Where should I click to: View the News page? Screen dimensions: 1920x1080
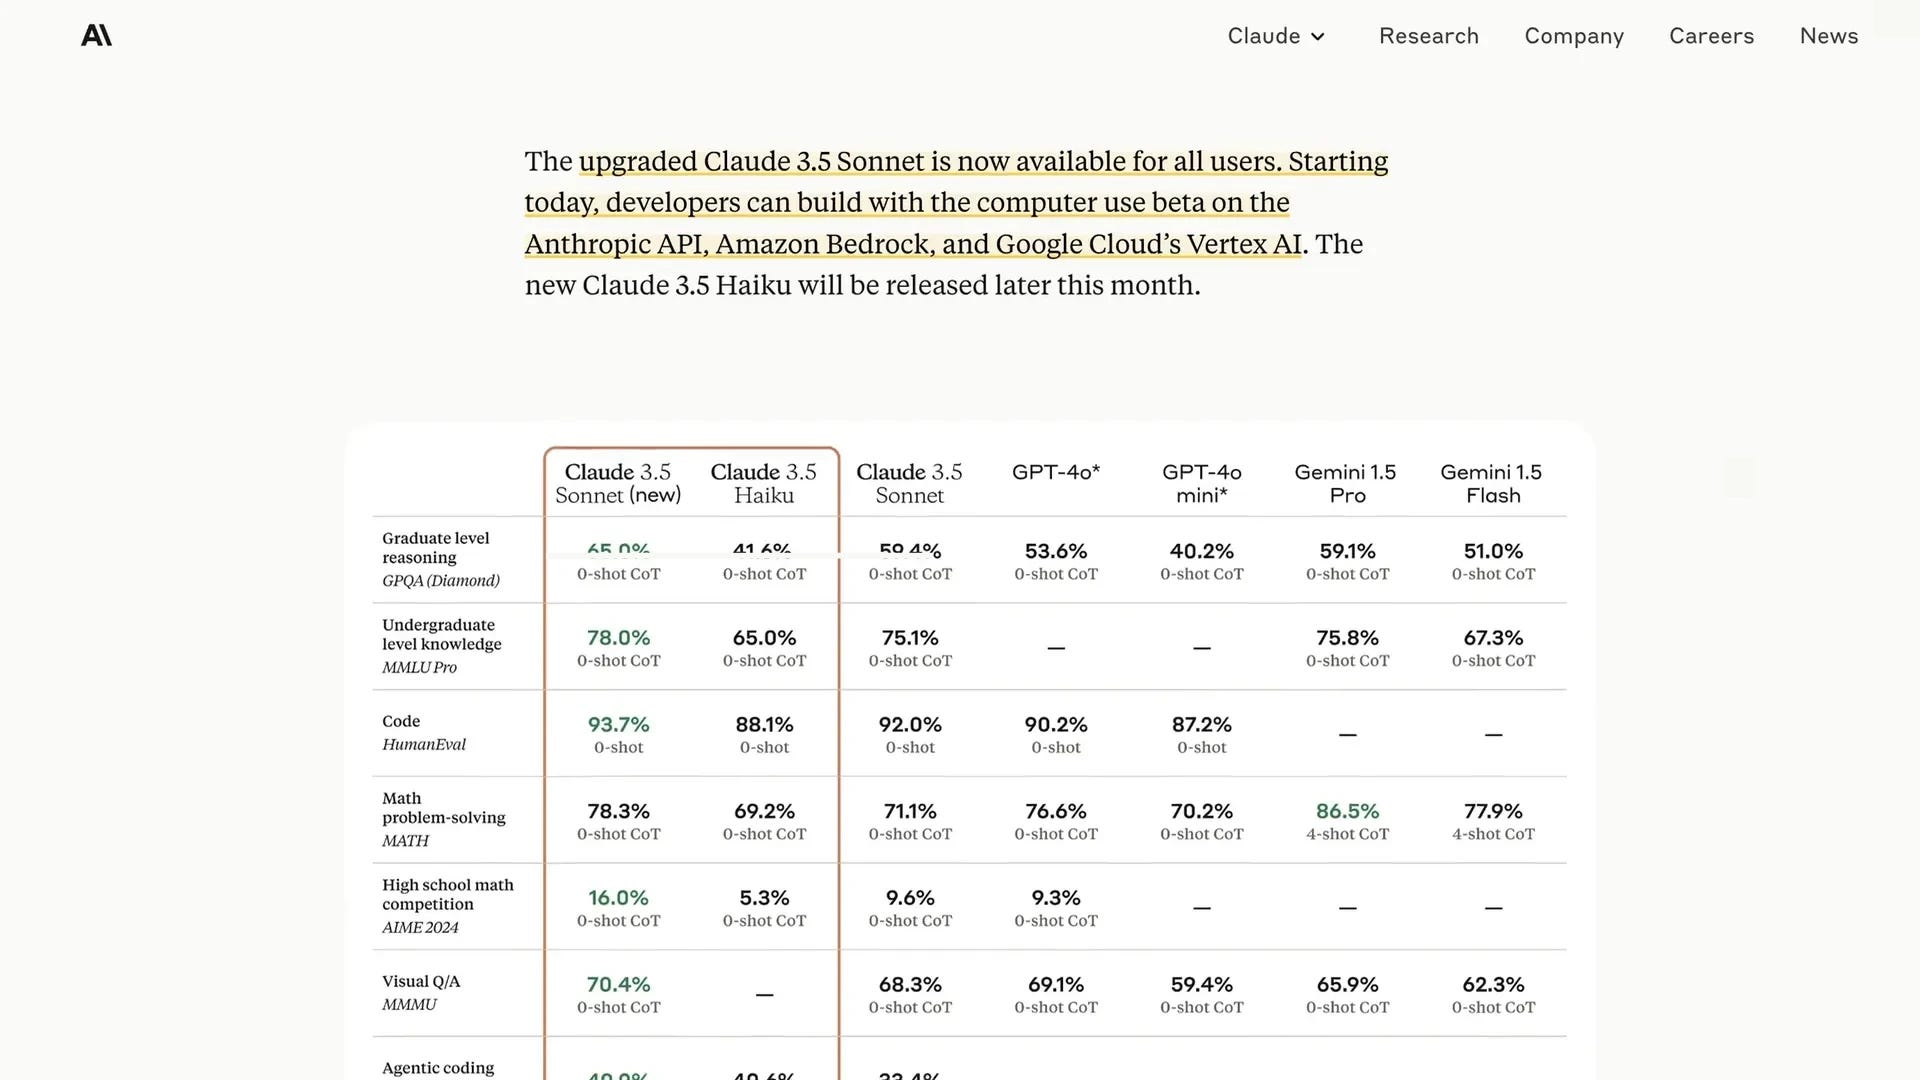point(1828,36)
